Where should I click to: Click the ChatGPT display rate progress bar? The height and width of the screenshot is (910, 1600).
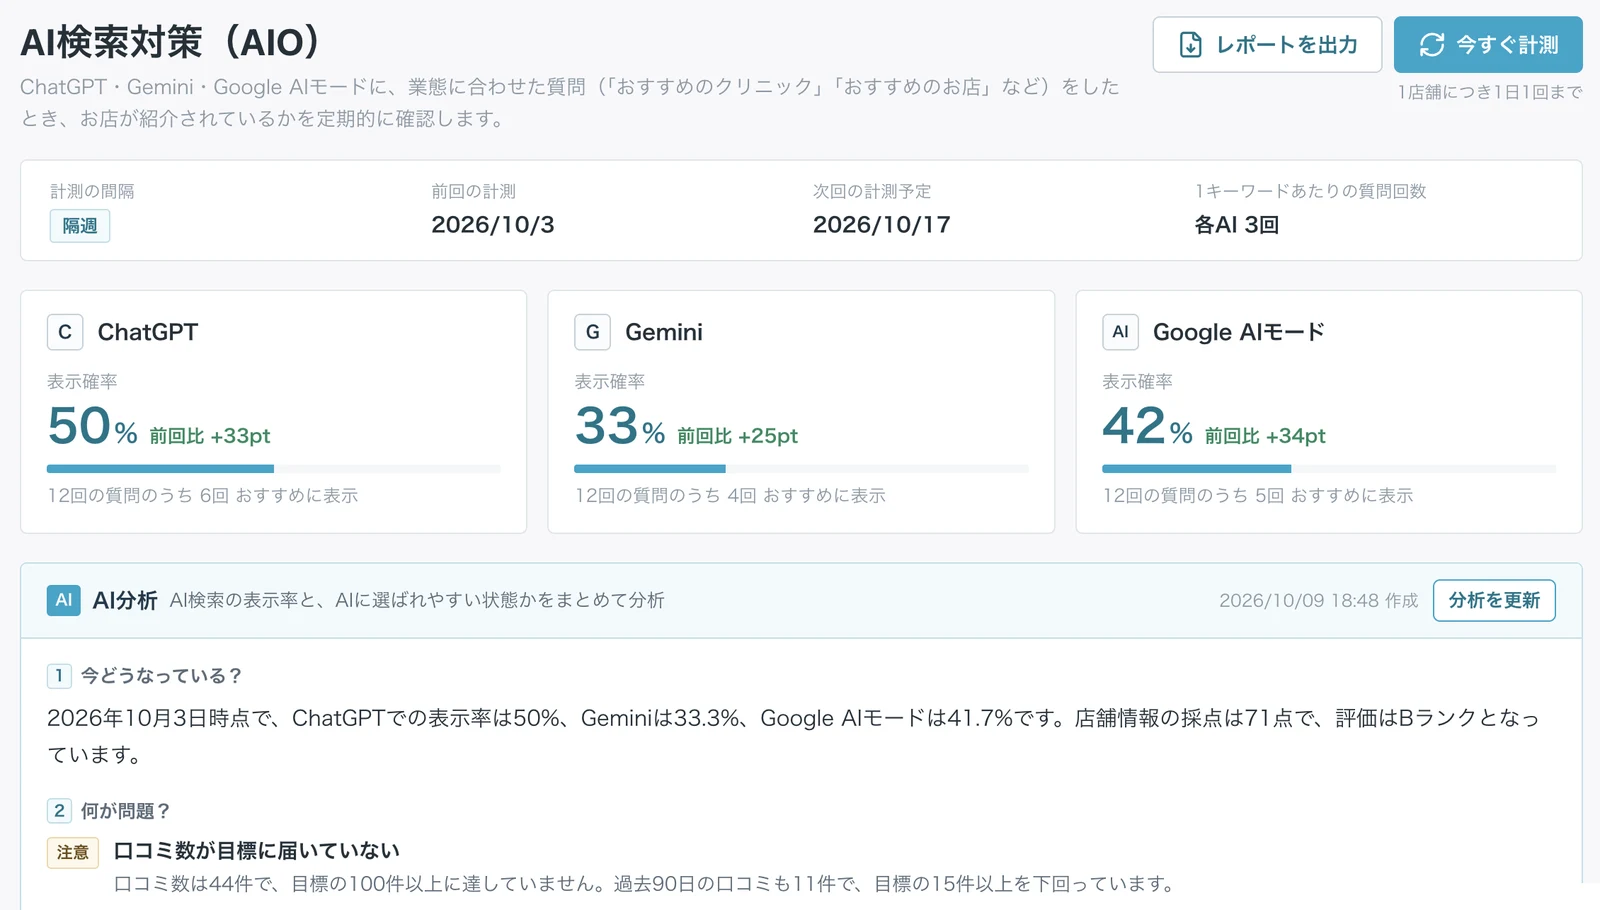click(x=273, y=468)
